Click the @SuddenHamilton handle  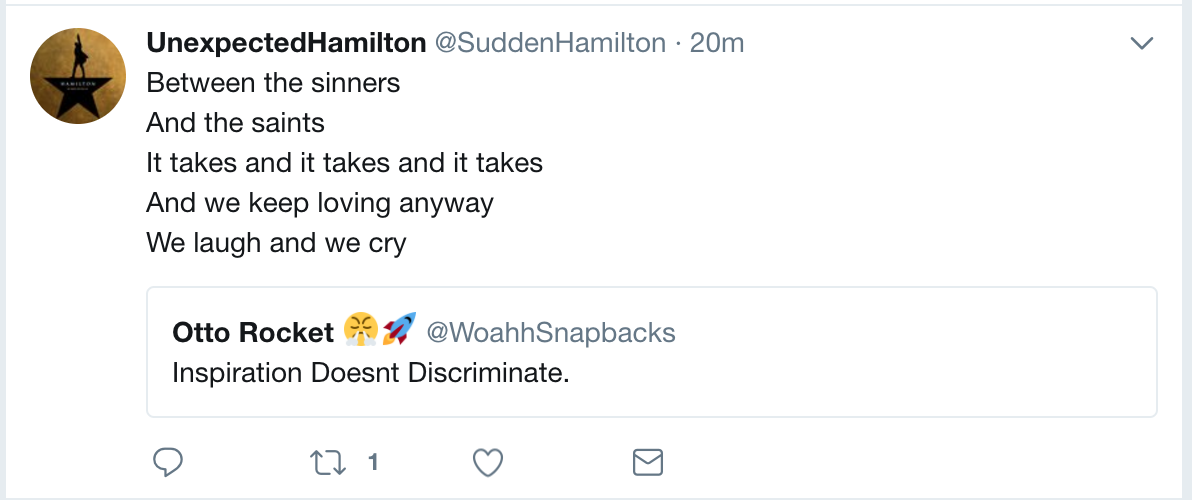coord(547,42)
